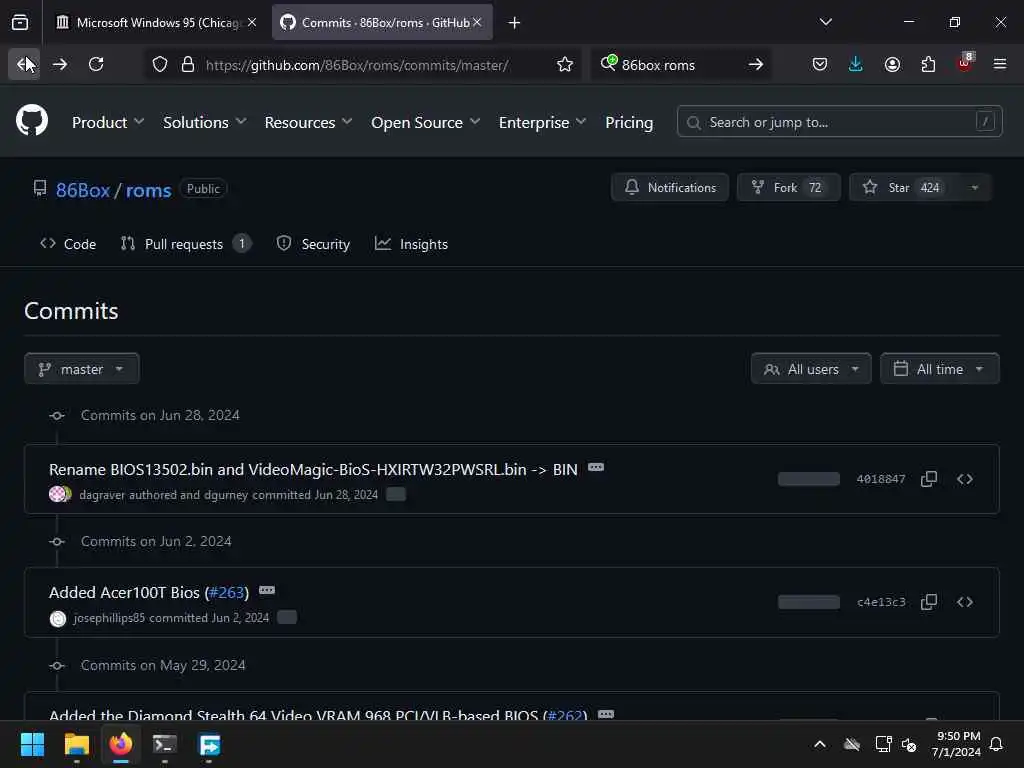The width and height of the screenshot is (1024, 768).
Task: Browse repository at commit 4018847
Action: click(x=965, y=479)
